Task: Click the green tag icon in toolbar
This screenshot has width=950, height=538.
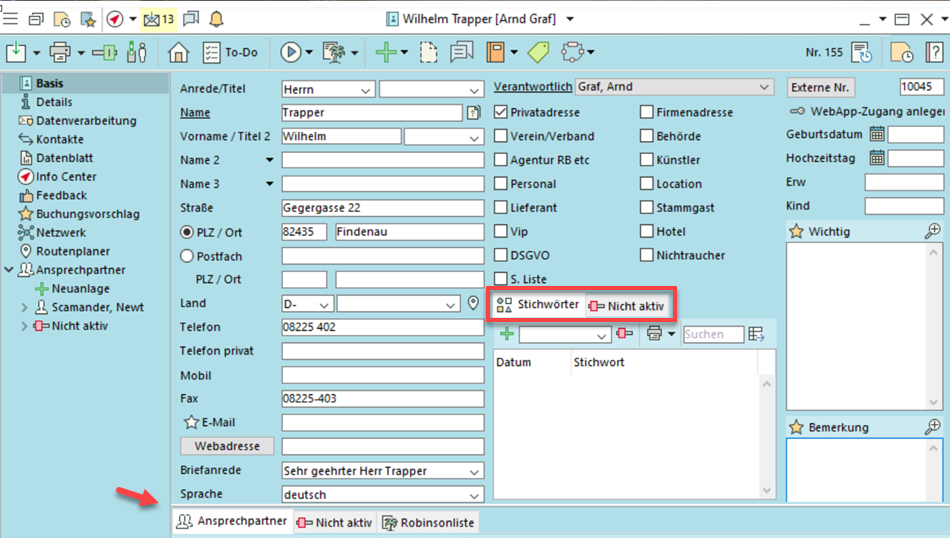Action: tap(538, 52)
